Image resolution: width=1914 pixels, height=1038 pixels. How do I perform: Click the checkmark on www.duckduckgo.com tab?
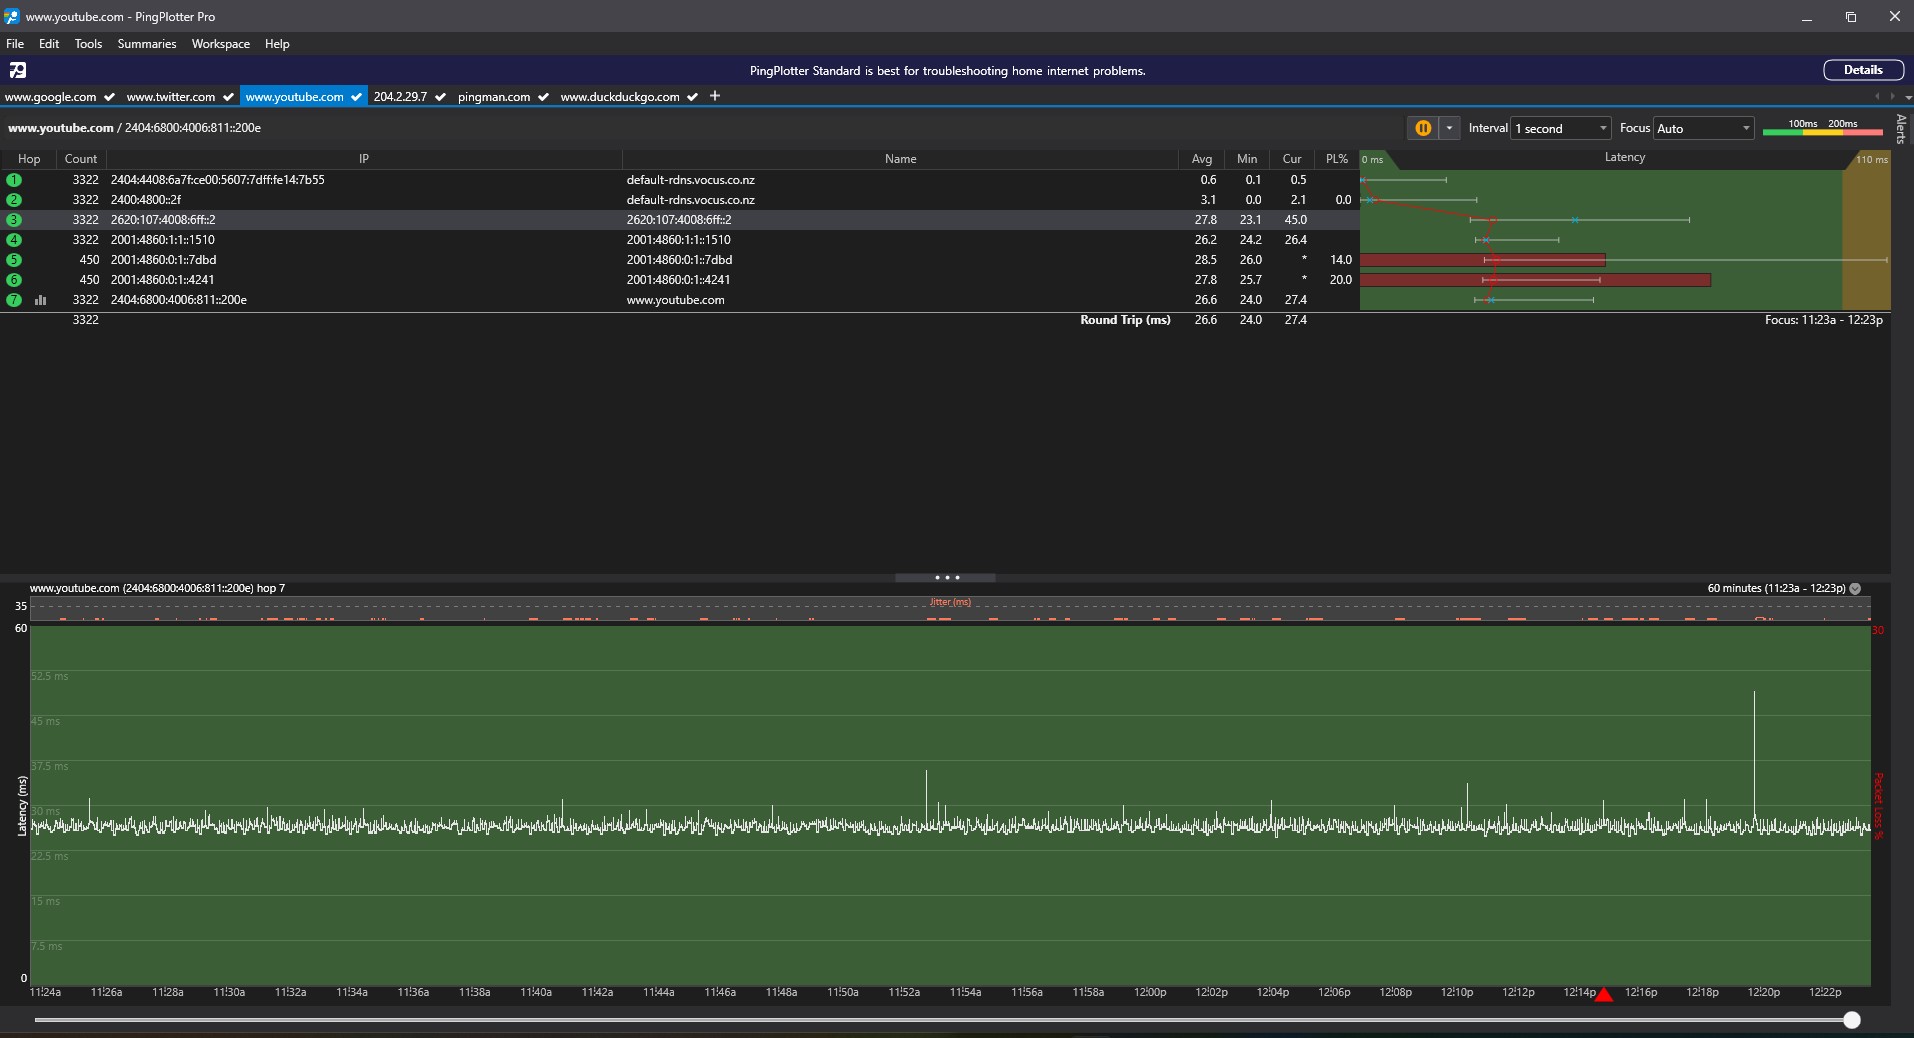click(692, 97)
